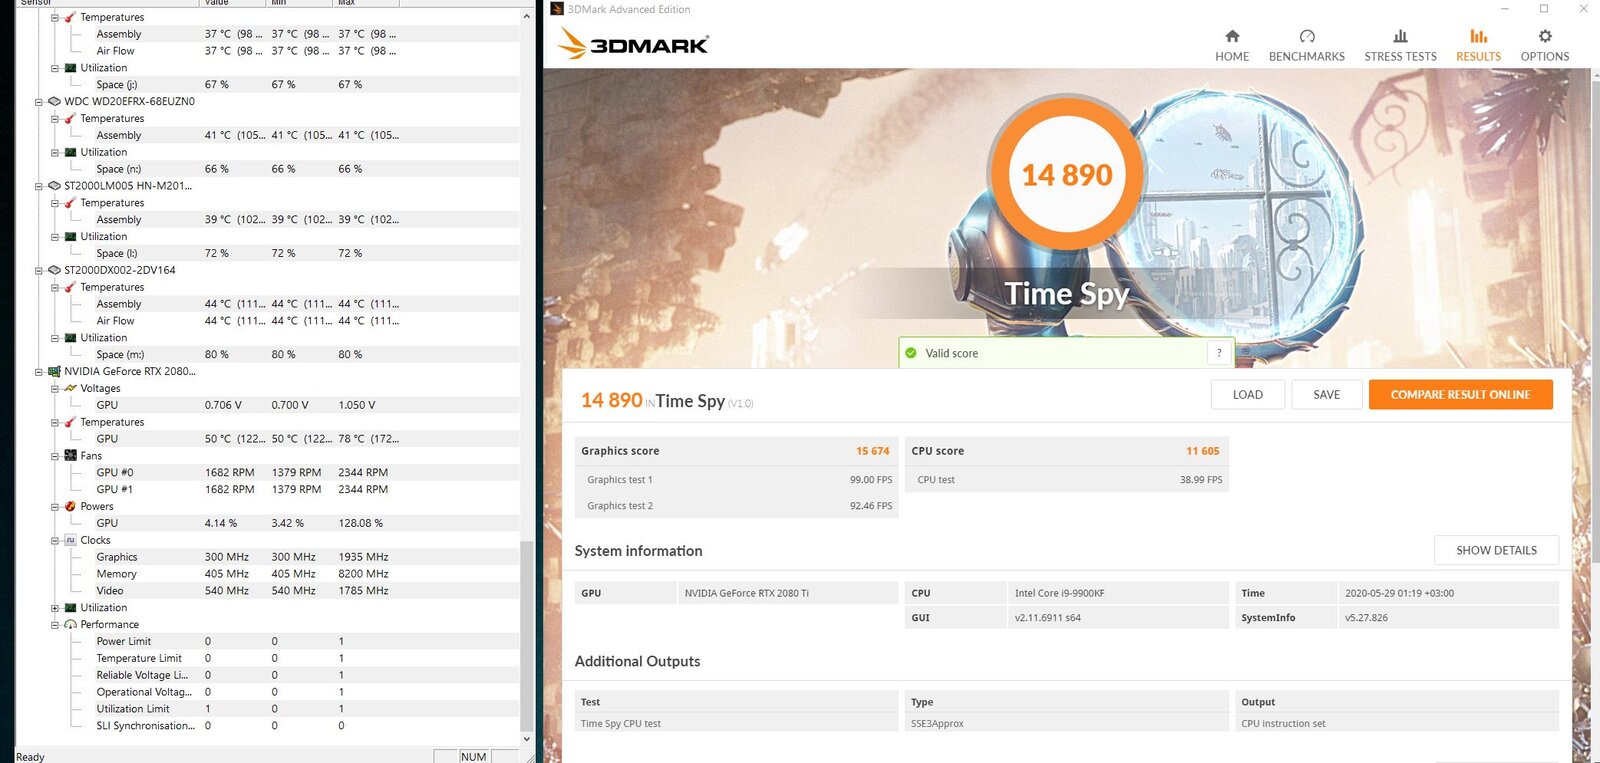Click the SAVE button
The height and width of the screenshot is (763, 1600).
[1327, 395]
